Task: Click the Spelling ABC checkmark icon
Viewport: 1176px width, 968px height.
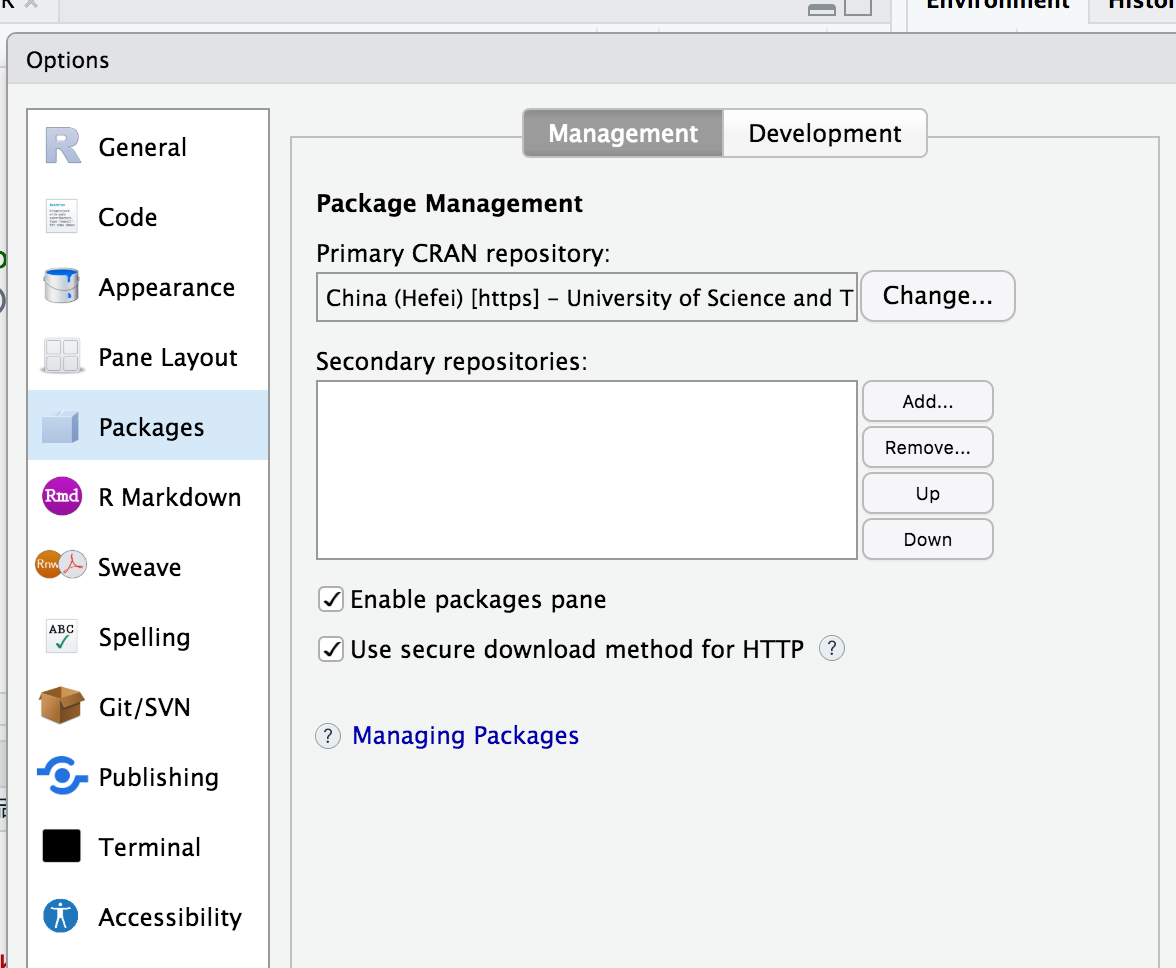Action: 62,637
